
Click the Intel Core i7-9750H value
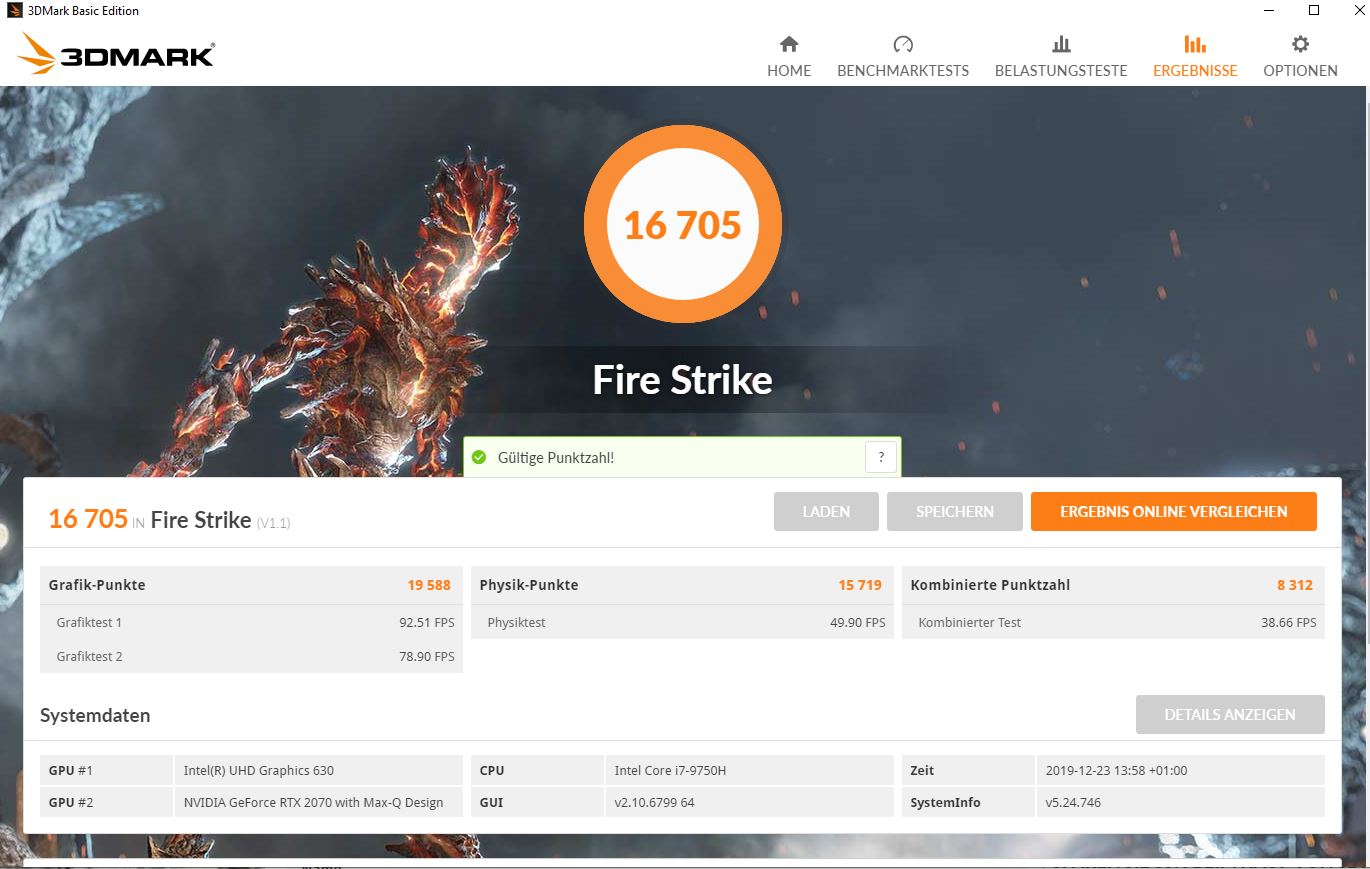pyautogui.click(x=669, y=770)
